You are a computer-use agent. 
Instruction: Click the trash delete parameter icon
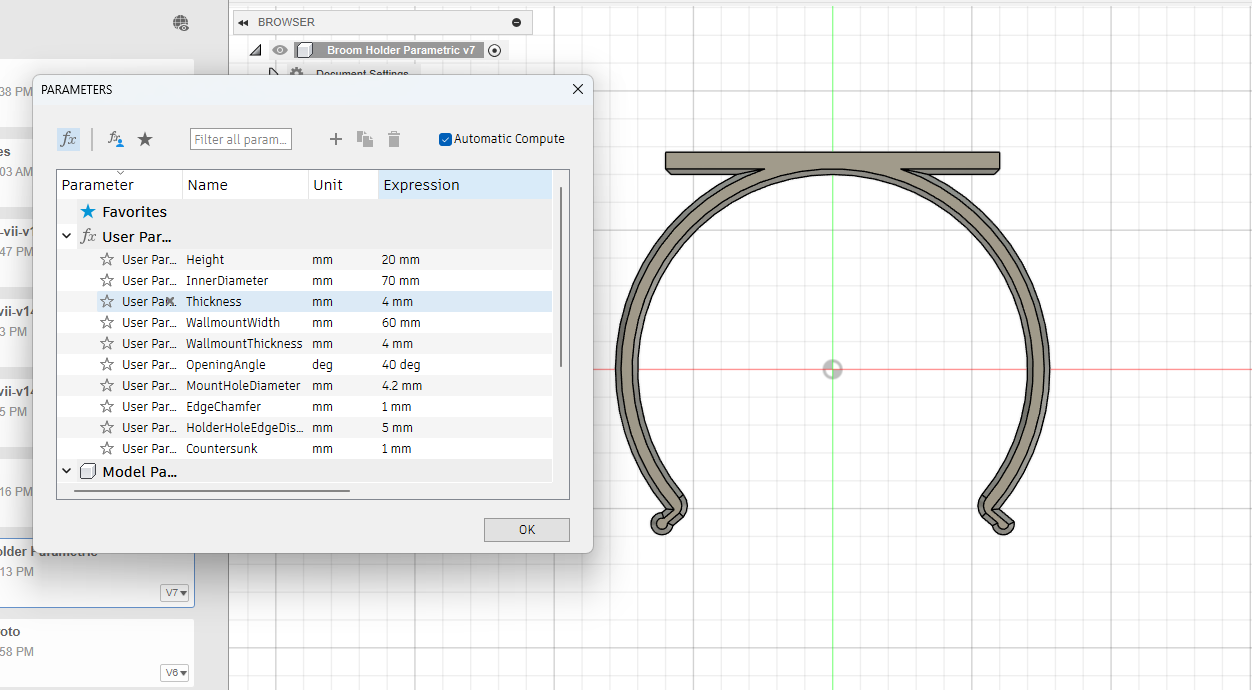point(394,140)
